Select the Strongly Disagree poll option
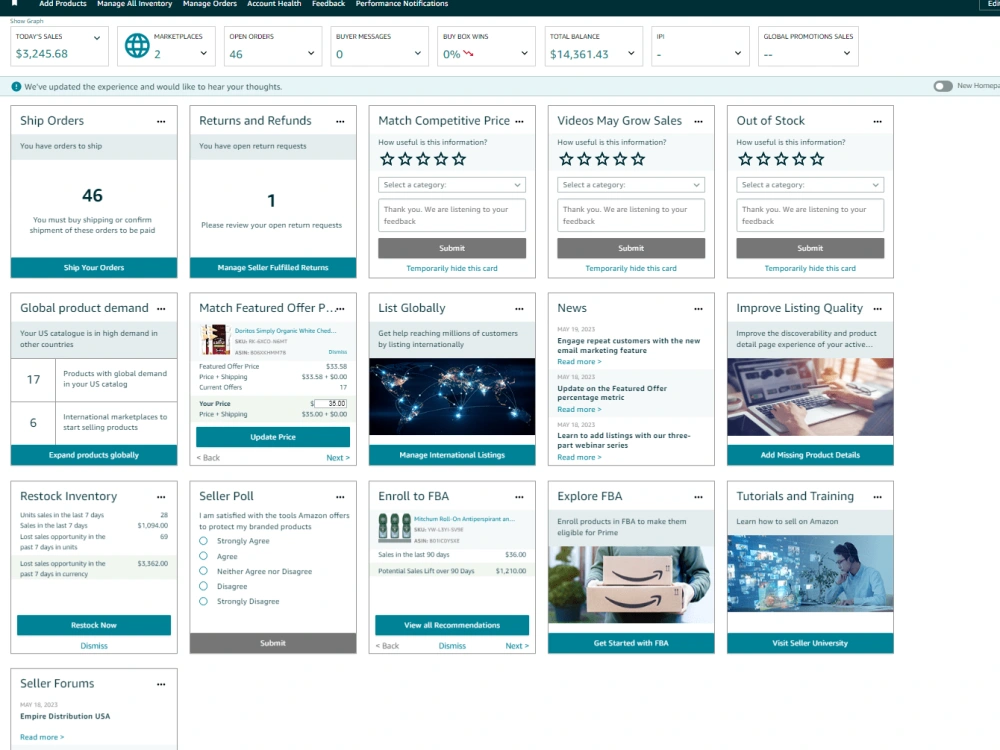Image resolution: width=1000 pixels, height=750 pixels. pos(203,601)
